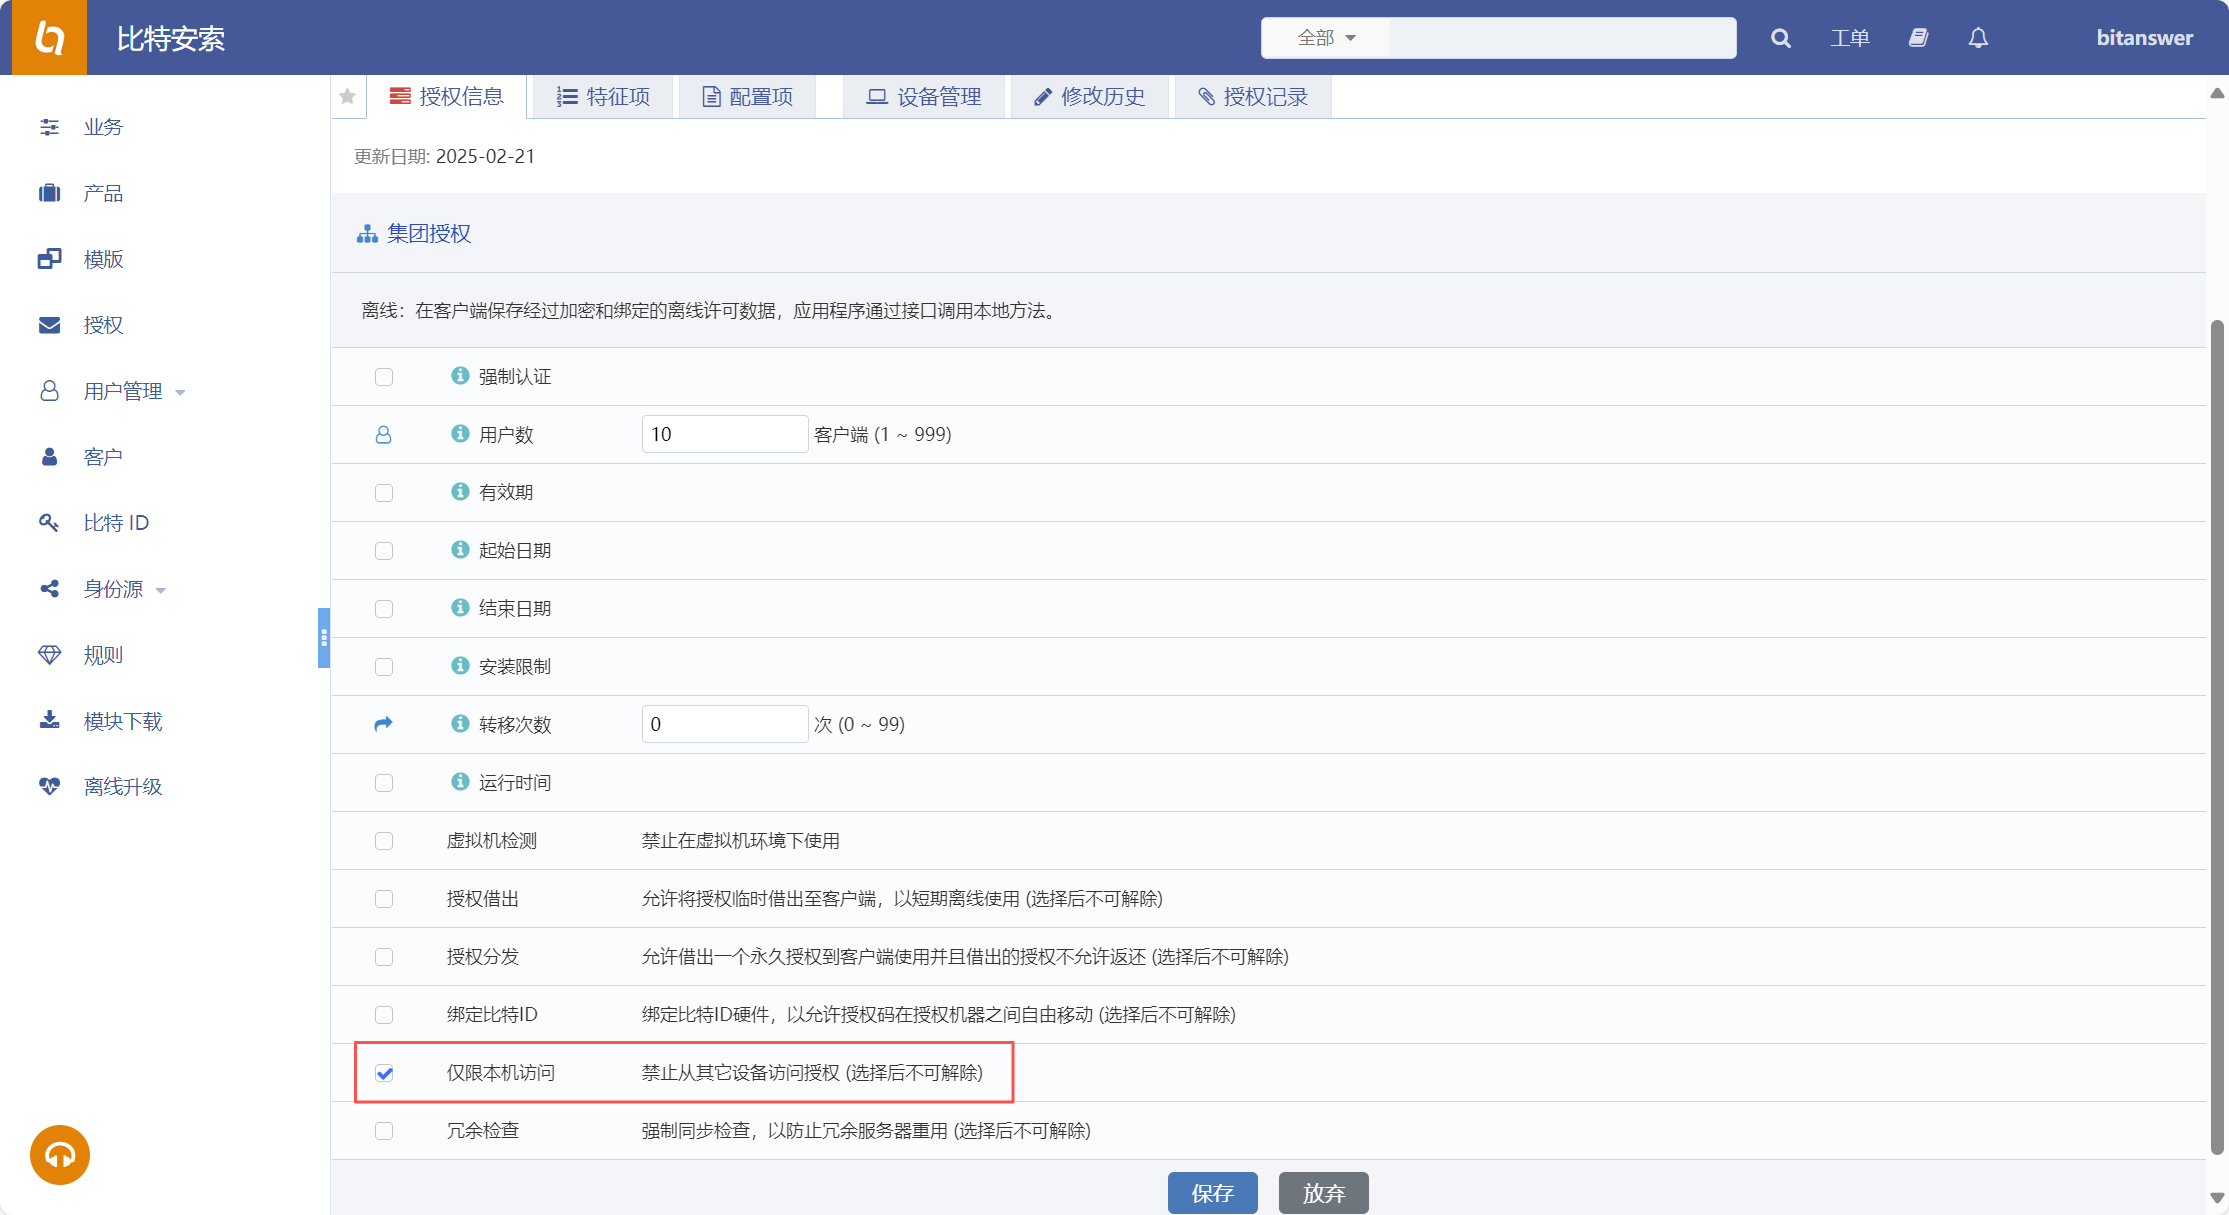Open the 全部 search scope dropdown
The height and width of the screenshot is (1215, 2229).
tap(1323, 37)
